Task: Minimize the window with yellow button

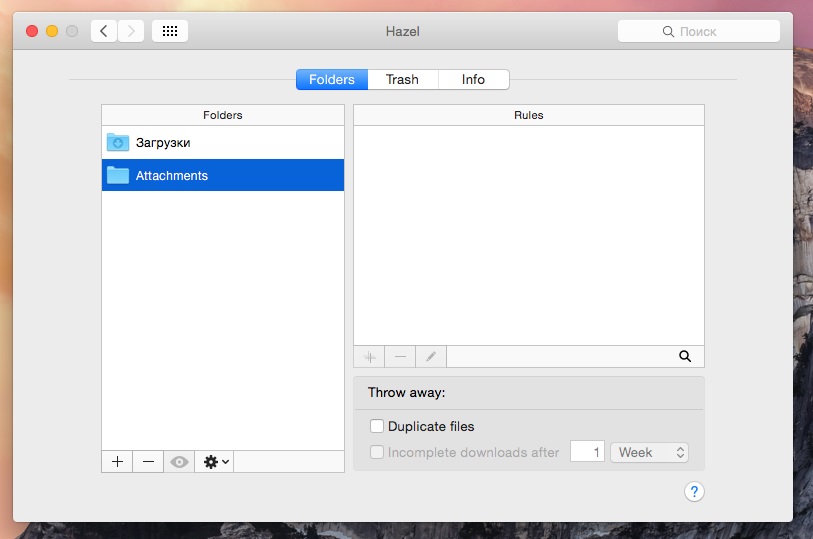Action: coord(52,31)
